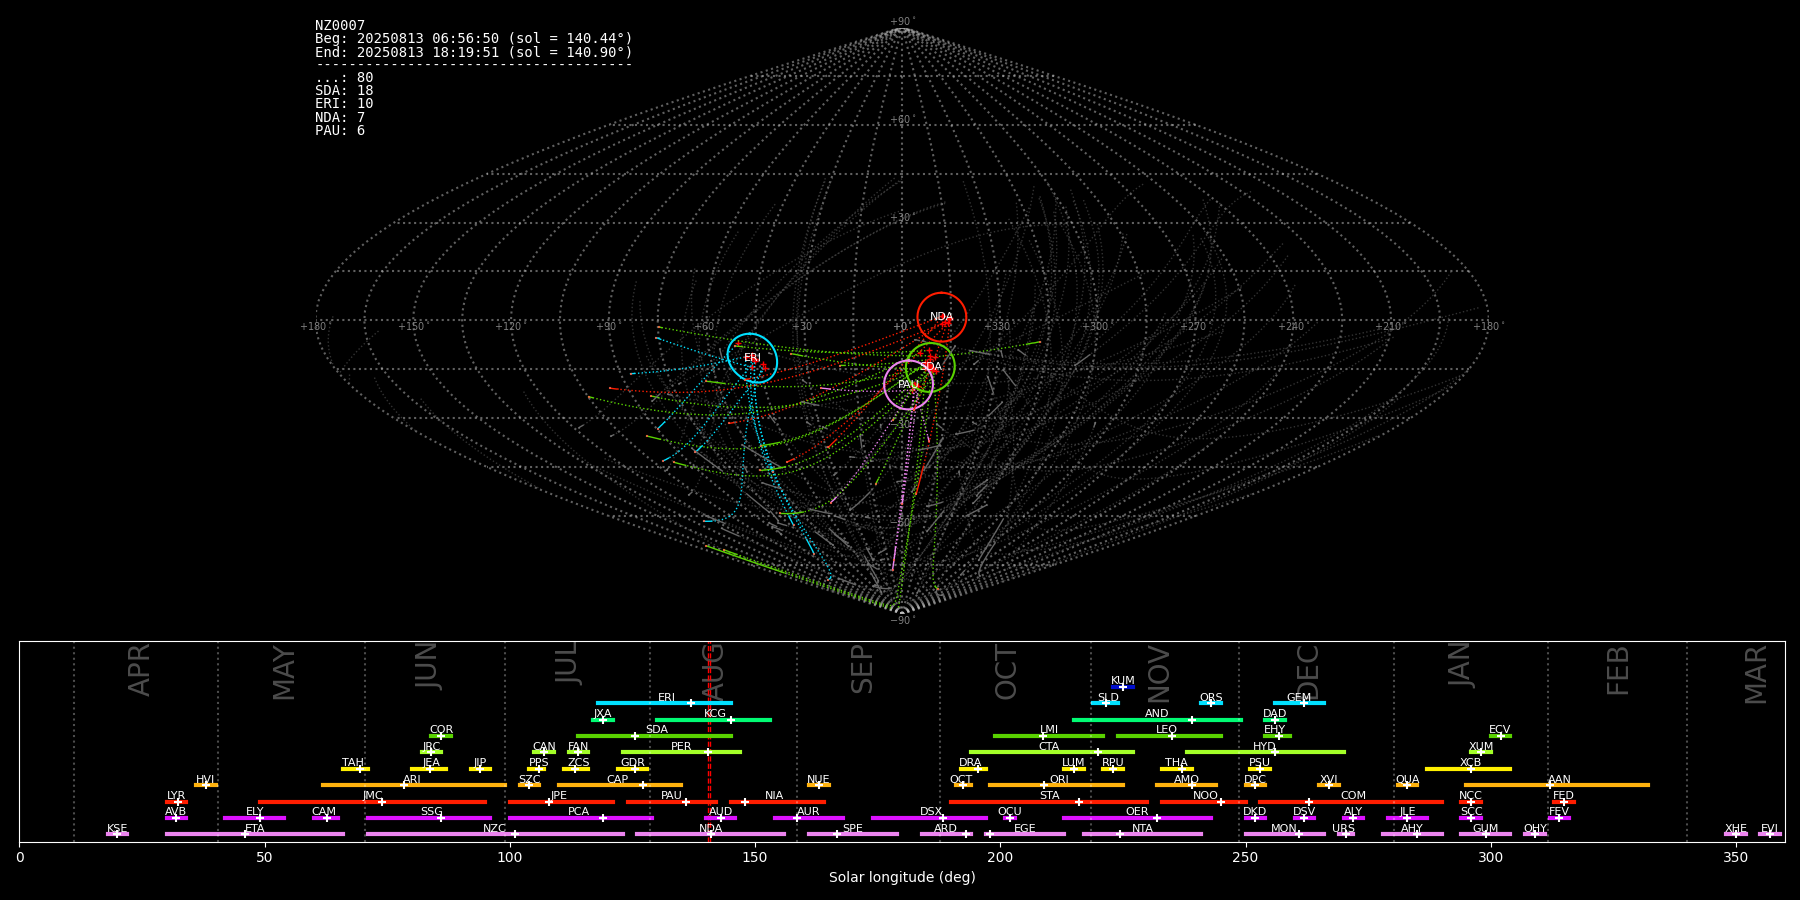This screenshot has width=1800, height=900.
Task: Click the green SDA radiant circle on sky map
Action: tap(930, 367)
